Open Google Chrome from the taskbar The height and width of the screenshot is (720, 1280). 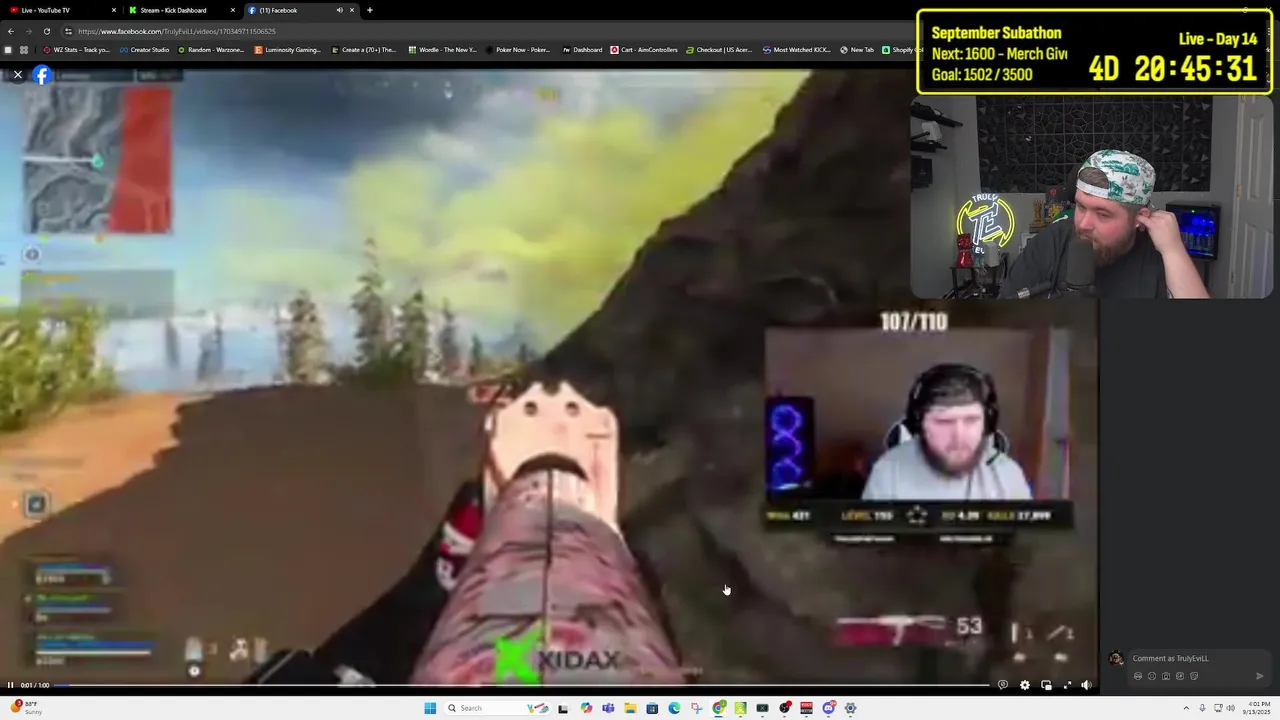point(719,708)
